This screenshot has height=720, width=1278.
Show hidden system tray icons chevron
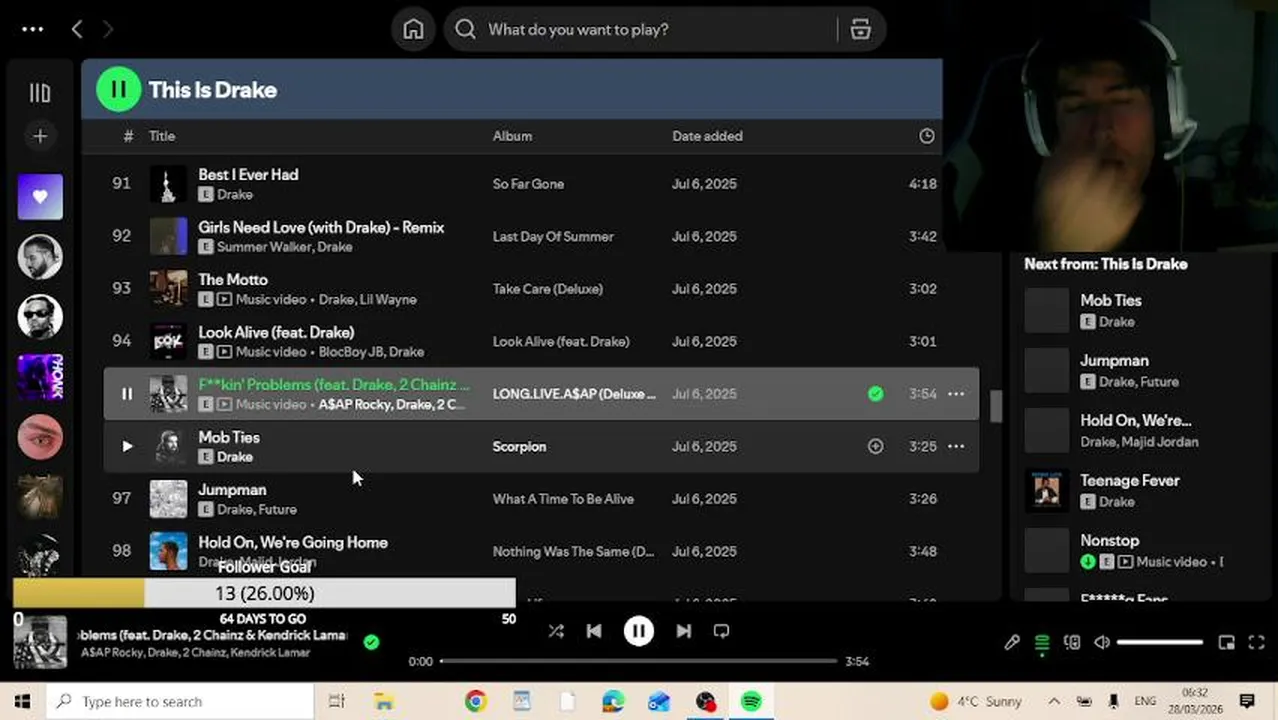[1054, 702]
